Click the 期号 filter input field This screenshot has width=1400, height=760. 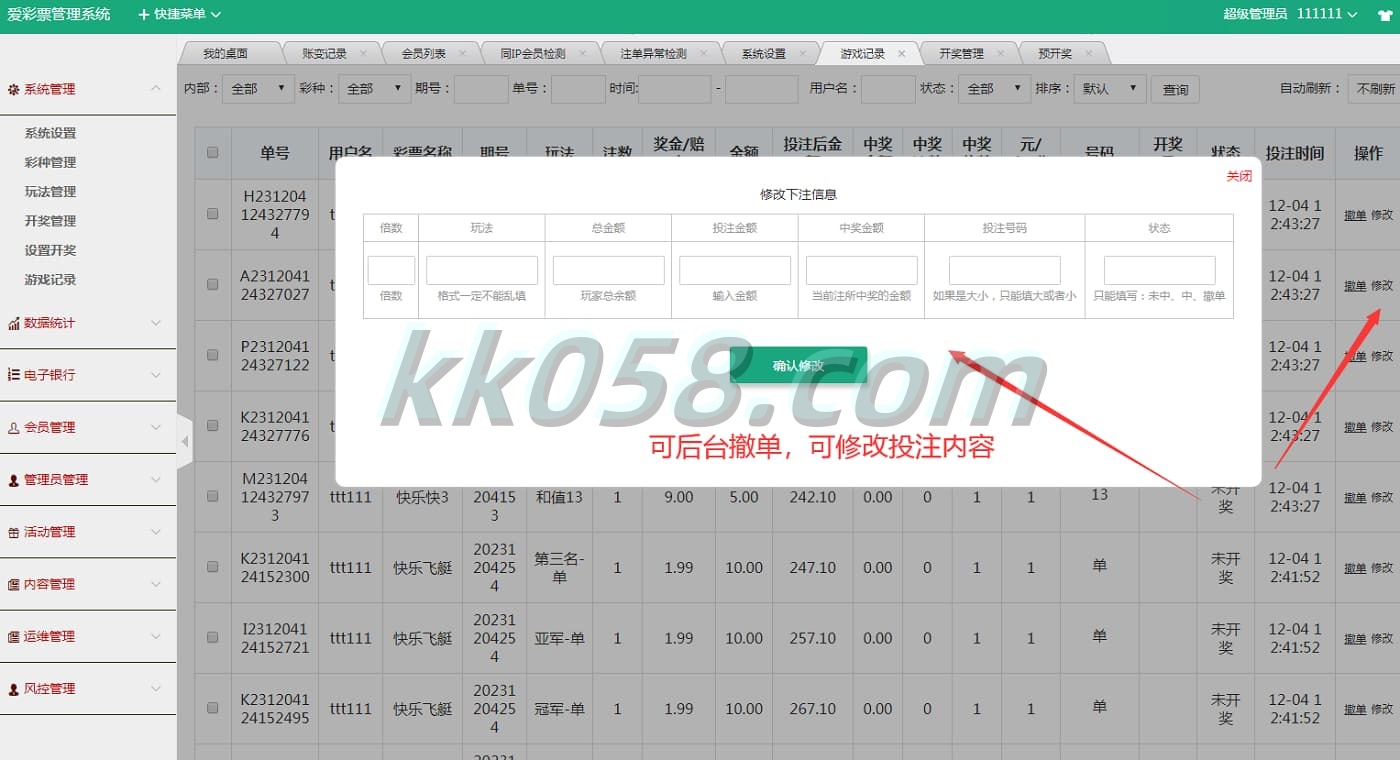tap(481, 89)
